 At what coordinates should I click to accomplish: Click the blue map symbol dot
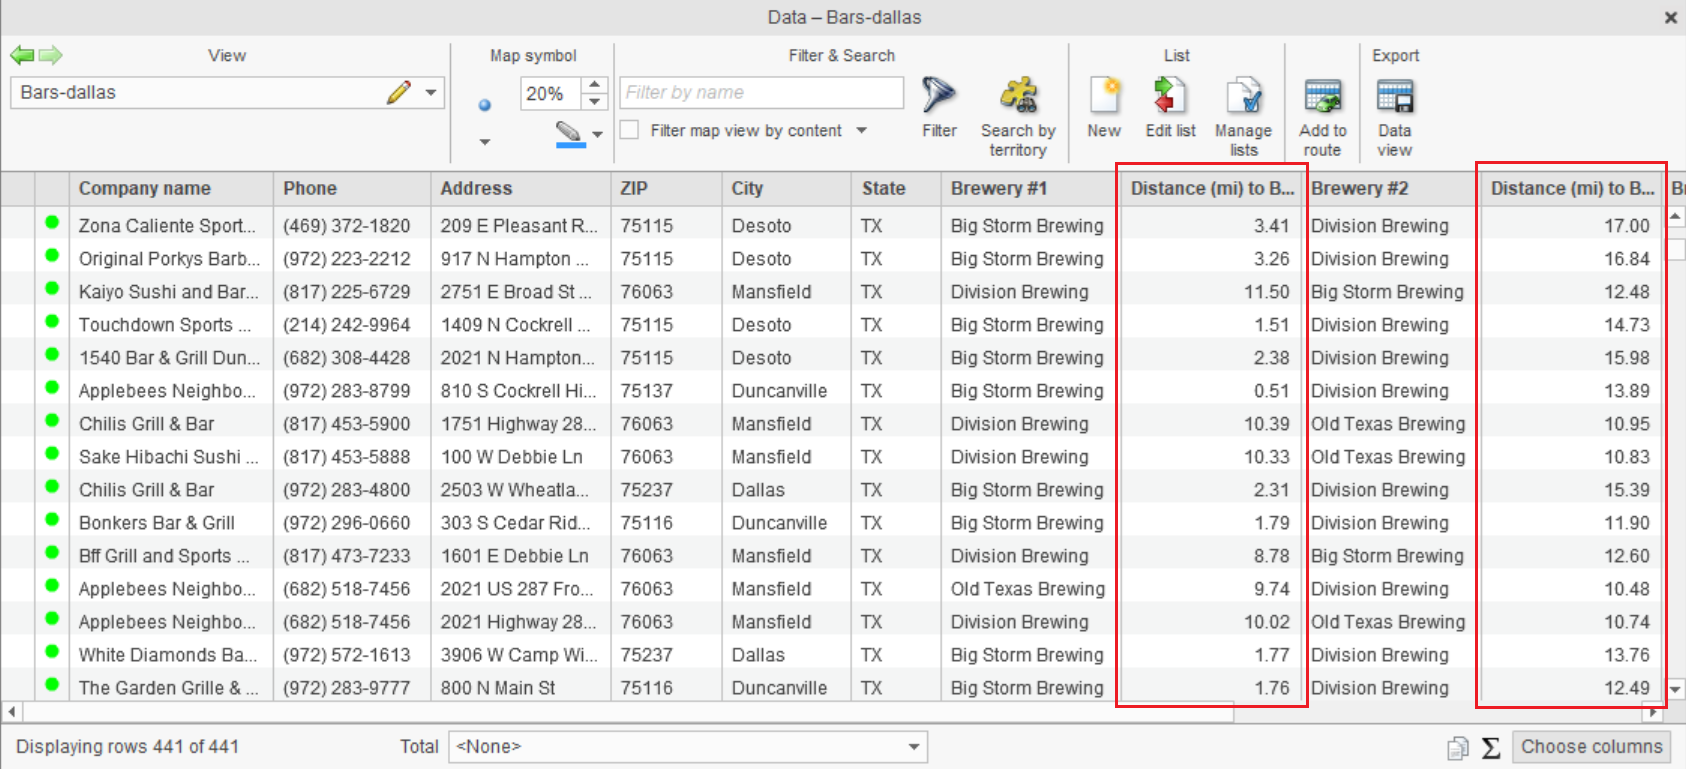[485, 104]
